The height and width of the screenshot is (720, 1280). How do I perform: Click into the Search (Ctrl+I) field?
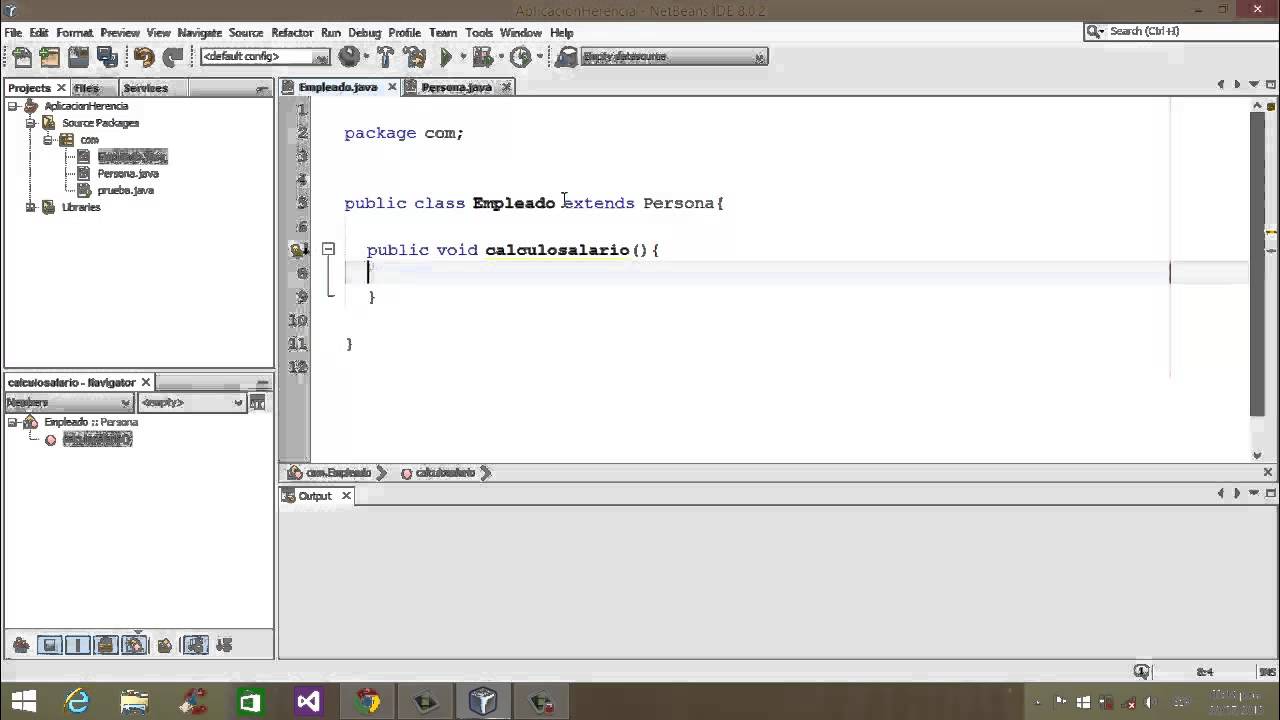point(1180,31)
